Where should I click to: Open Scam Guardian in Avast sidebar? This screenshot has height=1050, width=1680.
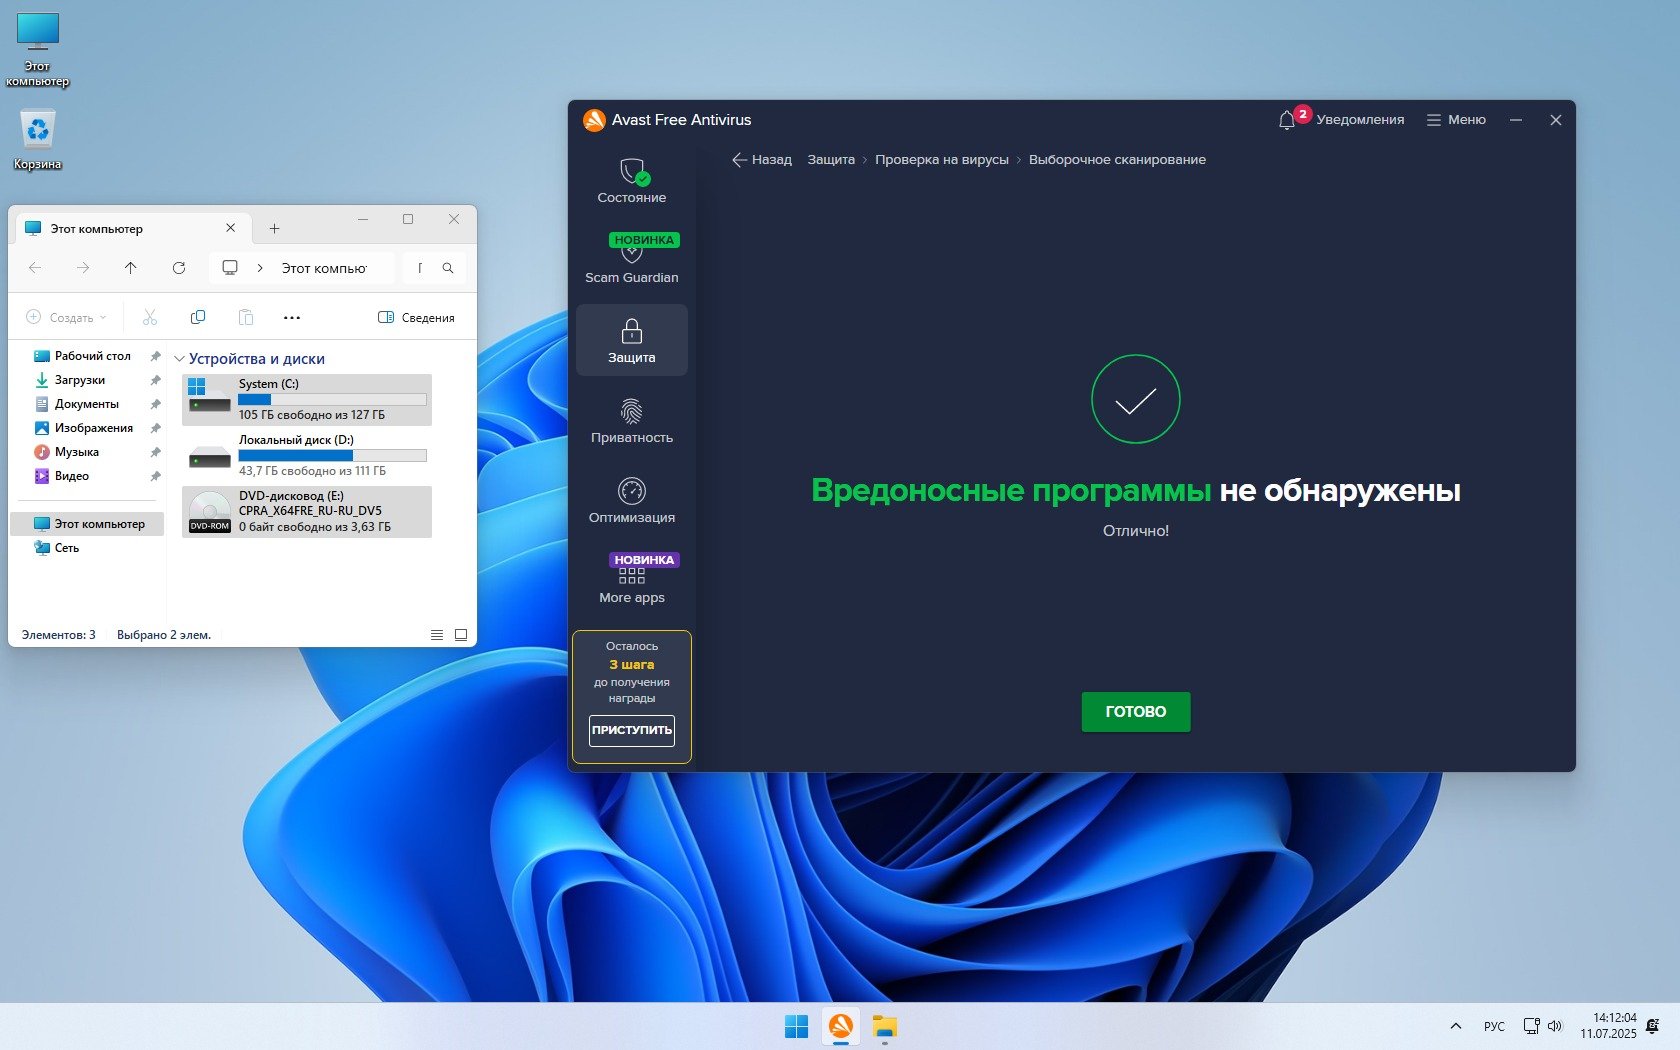coord(632,261)
